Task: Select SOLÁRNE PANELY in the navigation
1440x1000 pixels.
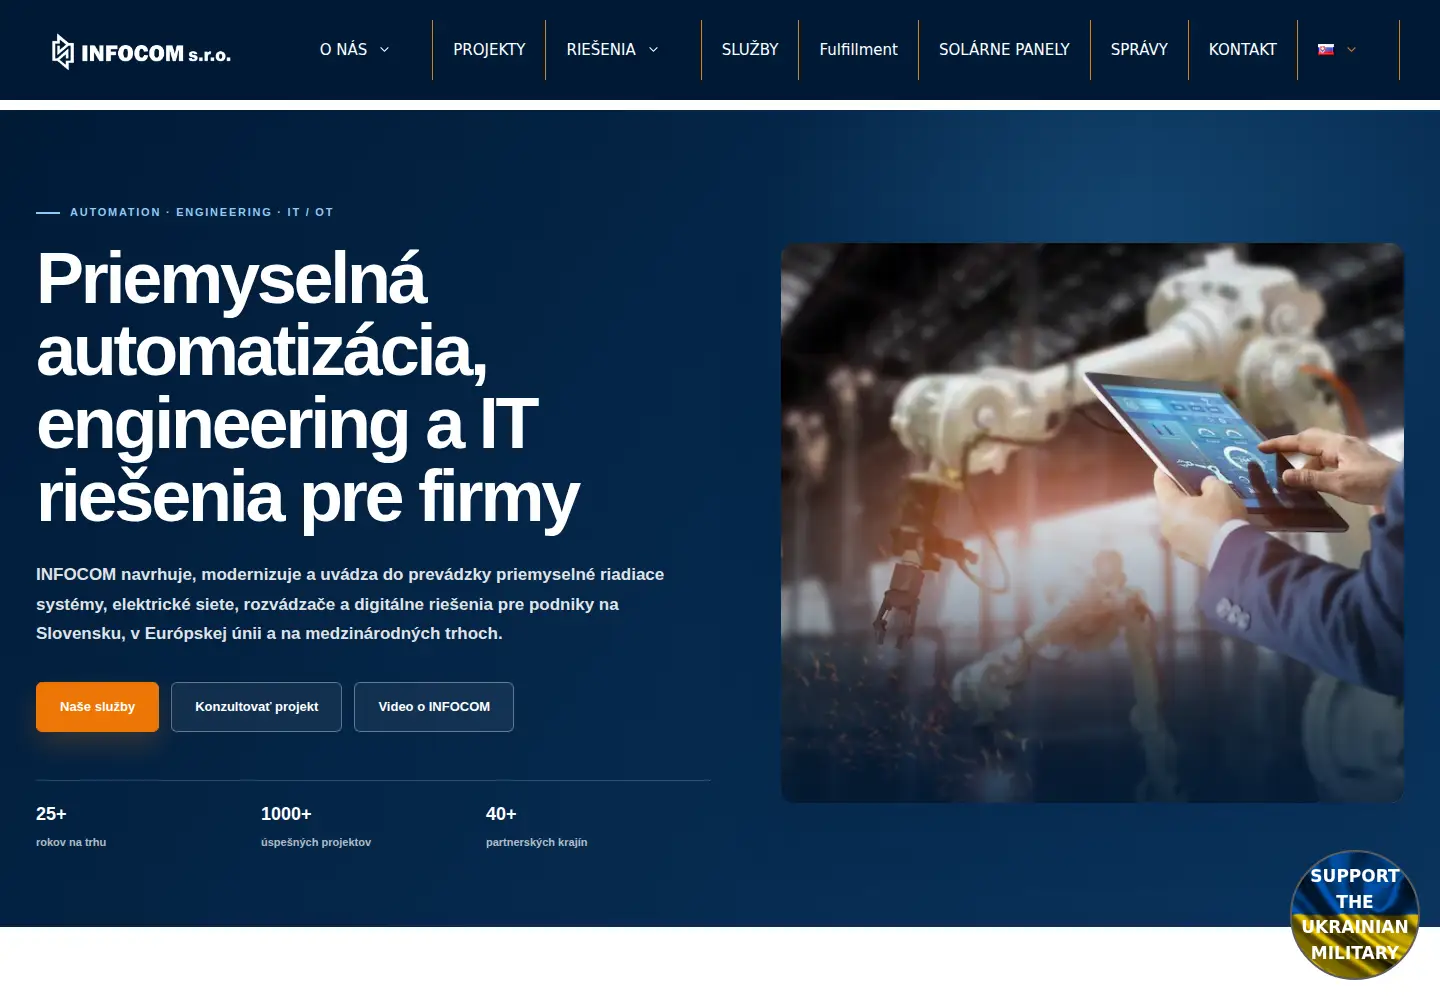Action: [1004, 49]
